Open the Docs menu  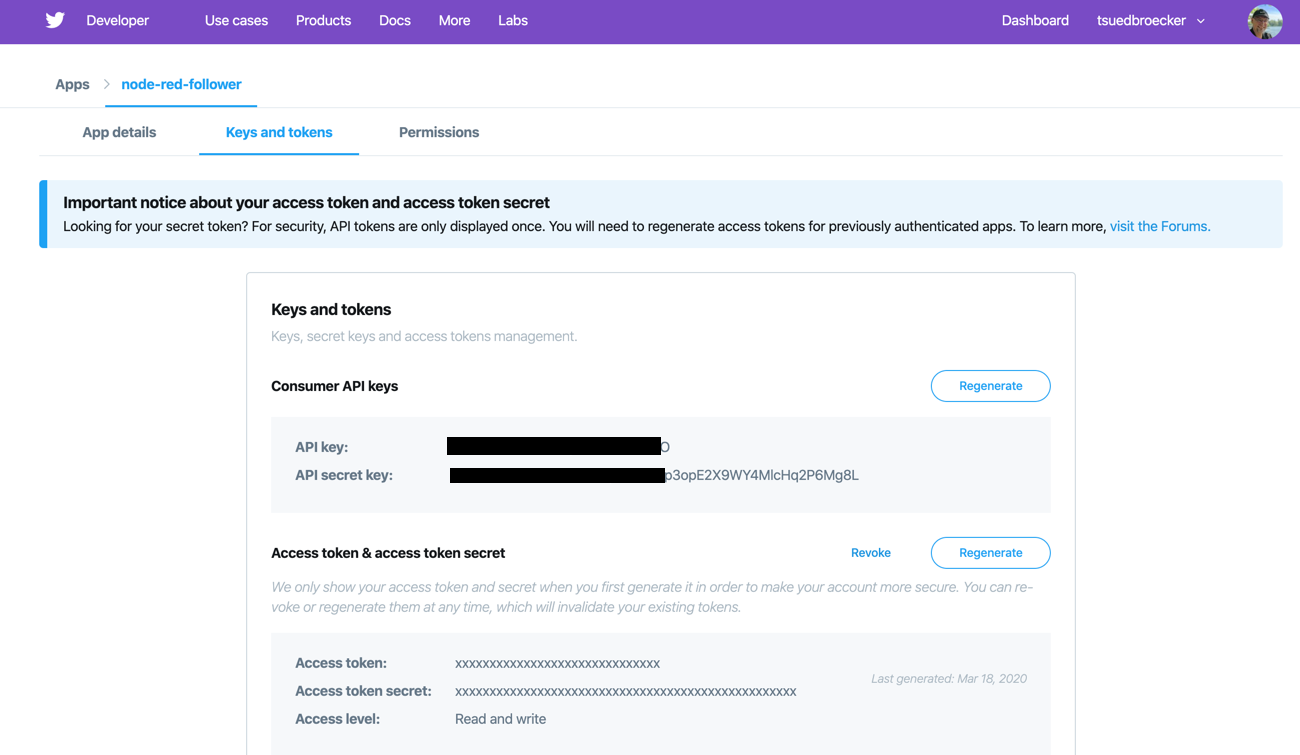pyautogui.click(x=395, y=21)
